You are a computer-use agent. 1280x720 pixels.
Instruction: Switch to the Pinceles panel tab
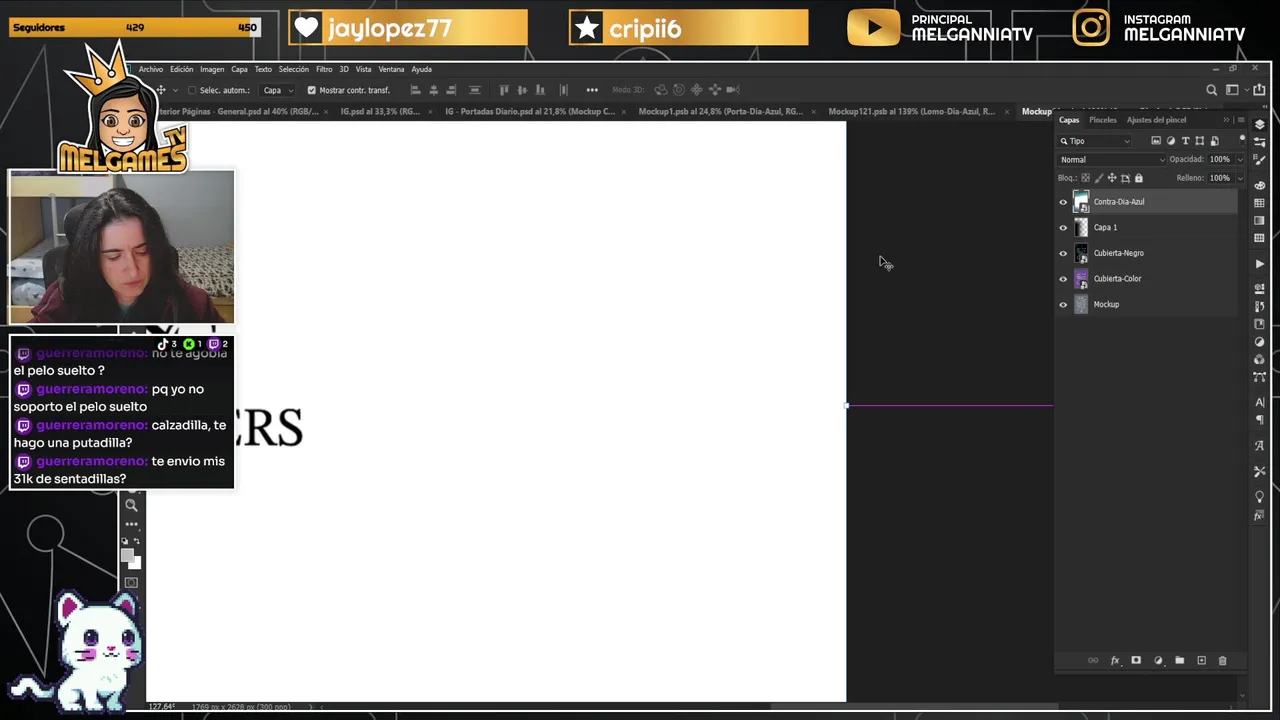[1103, 120]
